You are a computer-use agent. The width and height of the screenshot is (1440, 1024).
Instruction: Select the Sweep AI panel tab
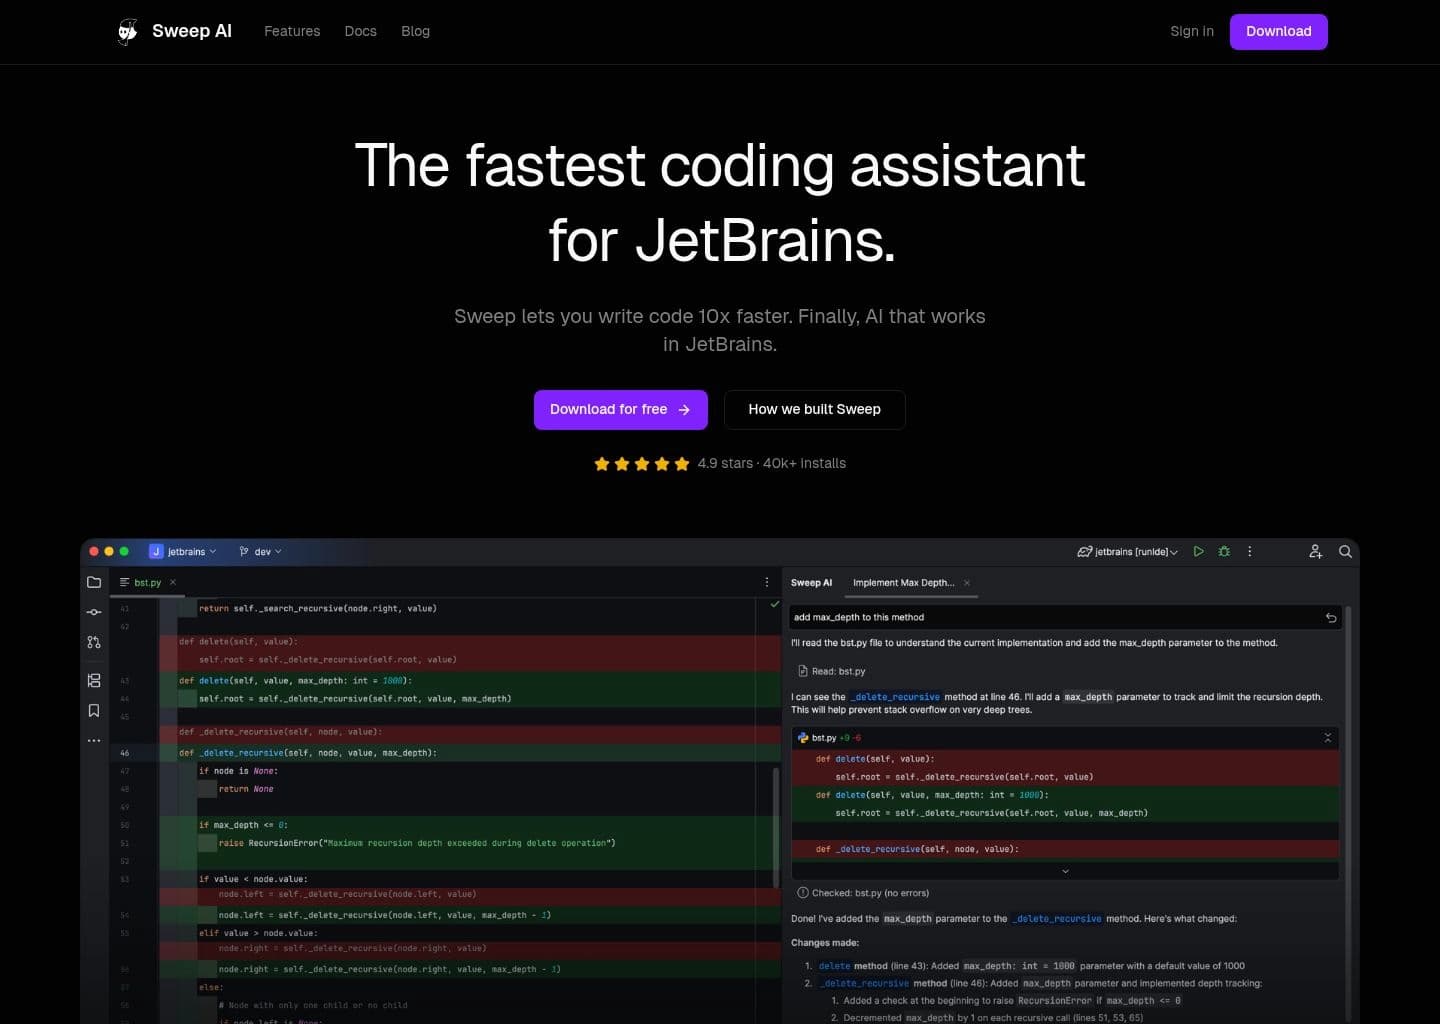[811, 583]
